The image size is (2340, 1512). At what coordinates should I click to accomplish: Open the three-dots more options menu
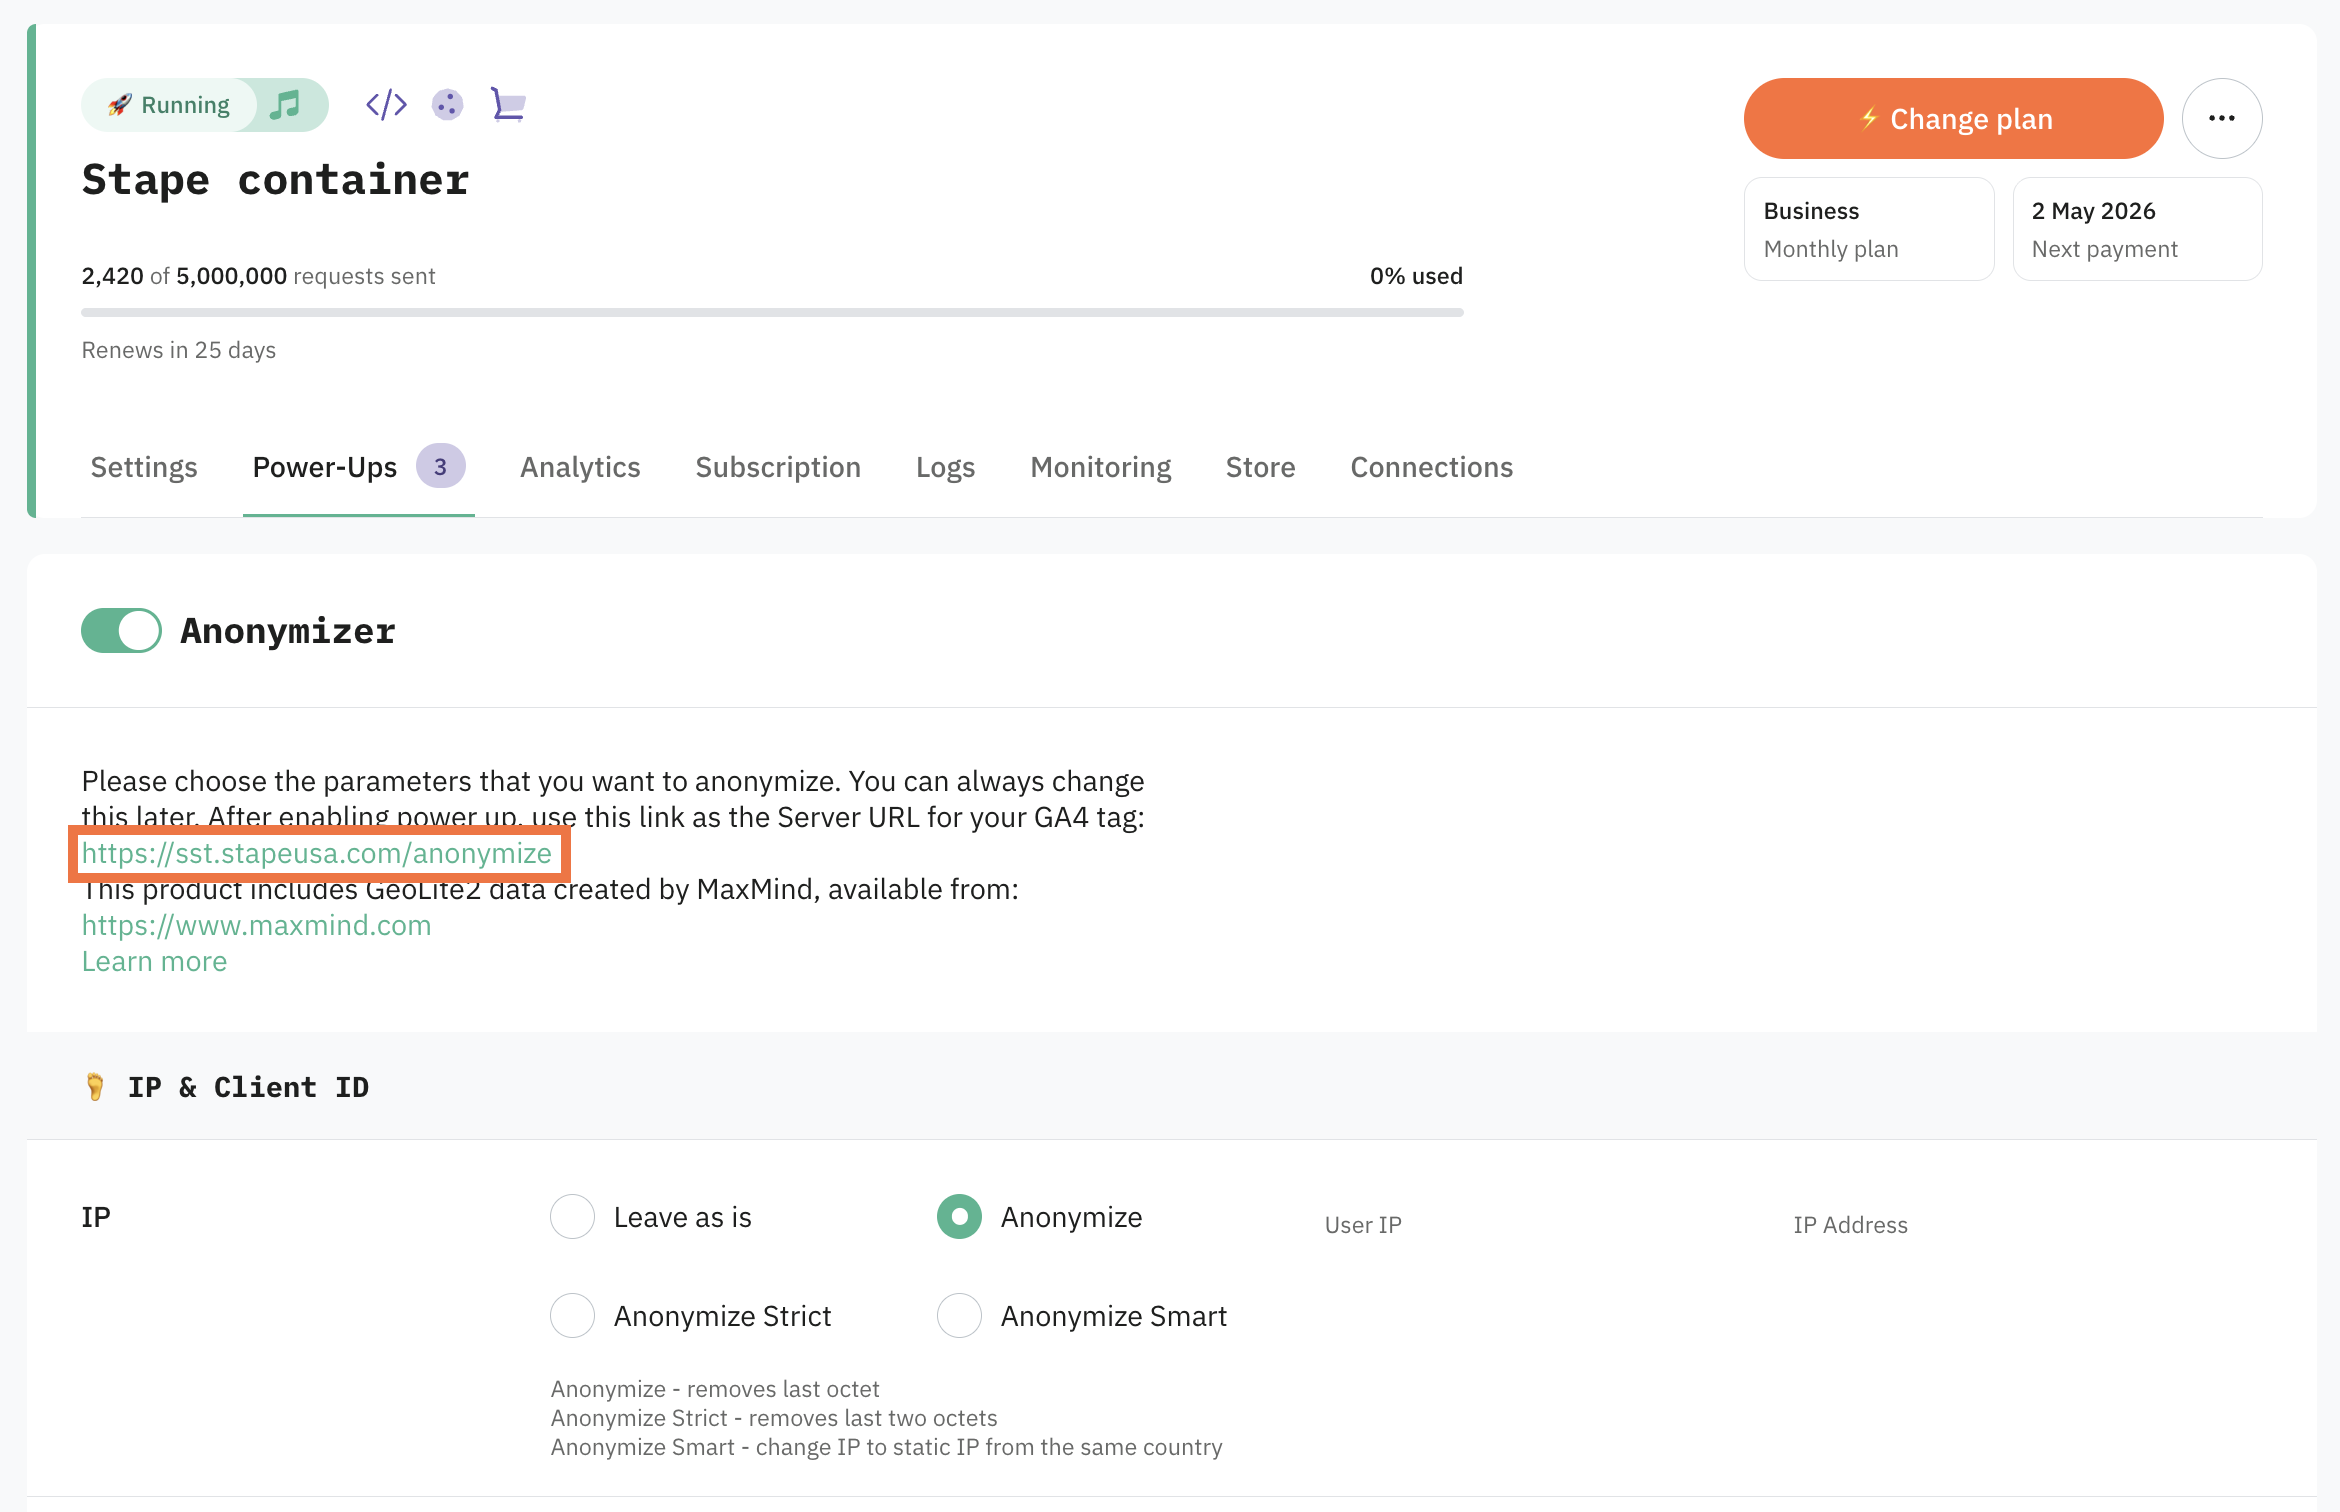pos(2221,118)
